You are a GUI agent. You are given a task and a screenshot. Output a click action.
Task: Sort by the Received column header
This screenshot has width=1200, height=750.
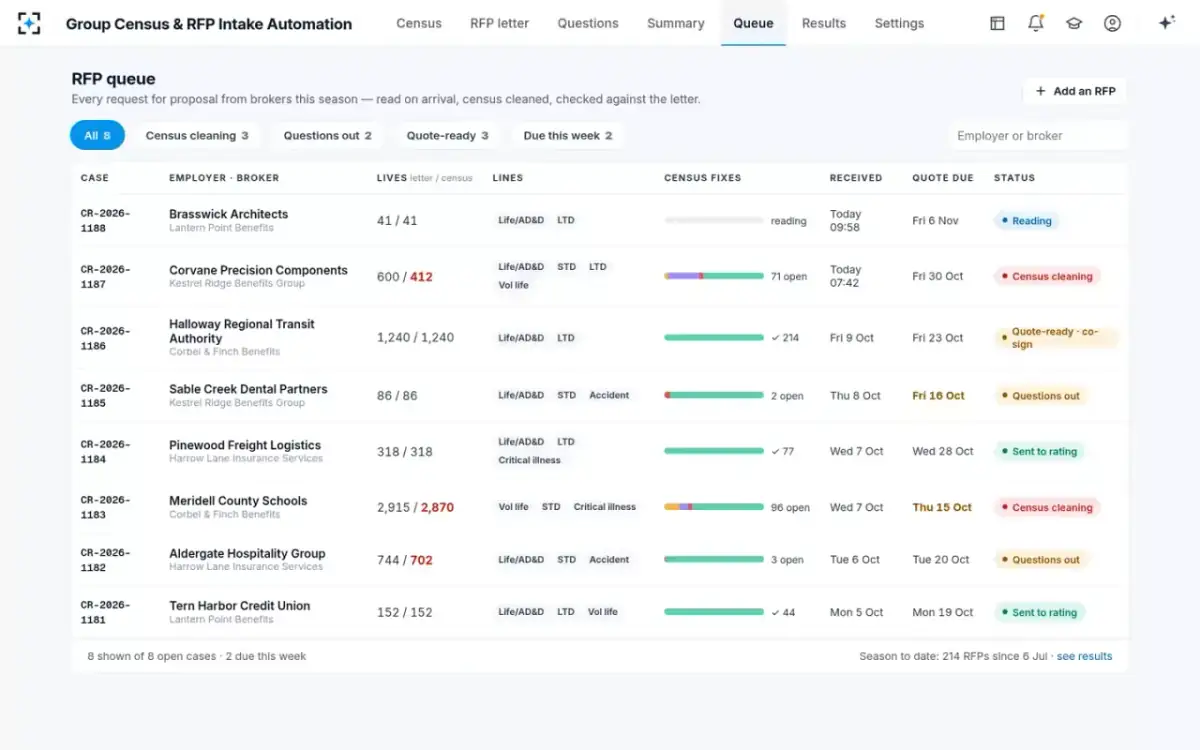click(x=856, y=178)
